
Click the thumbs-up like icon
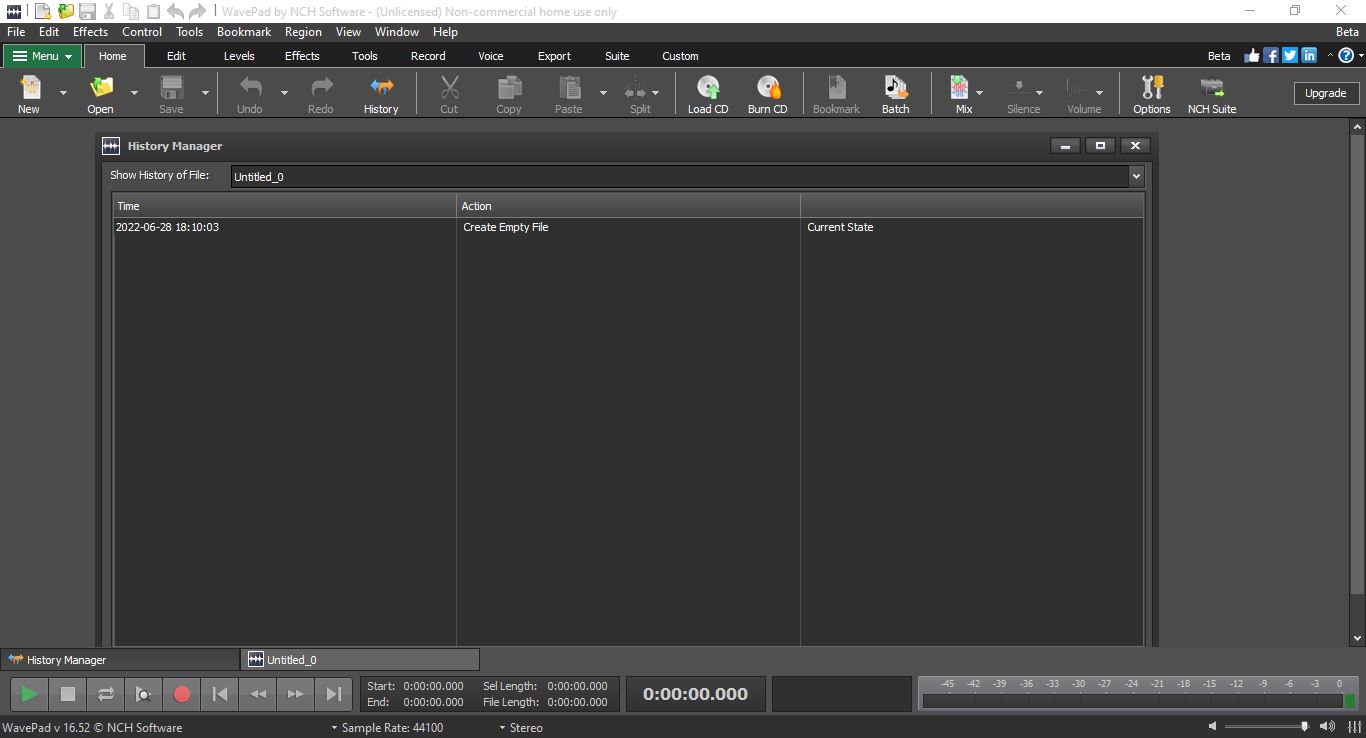[x=1251, y=56]
